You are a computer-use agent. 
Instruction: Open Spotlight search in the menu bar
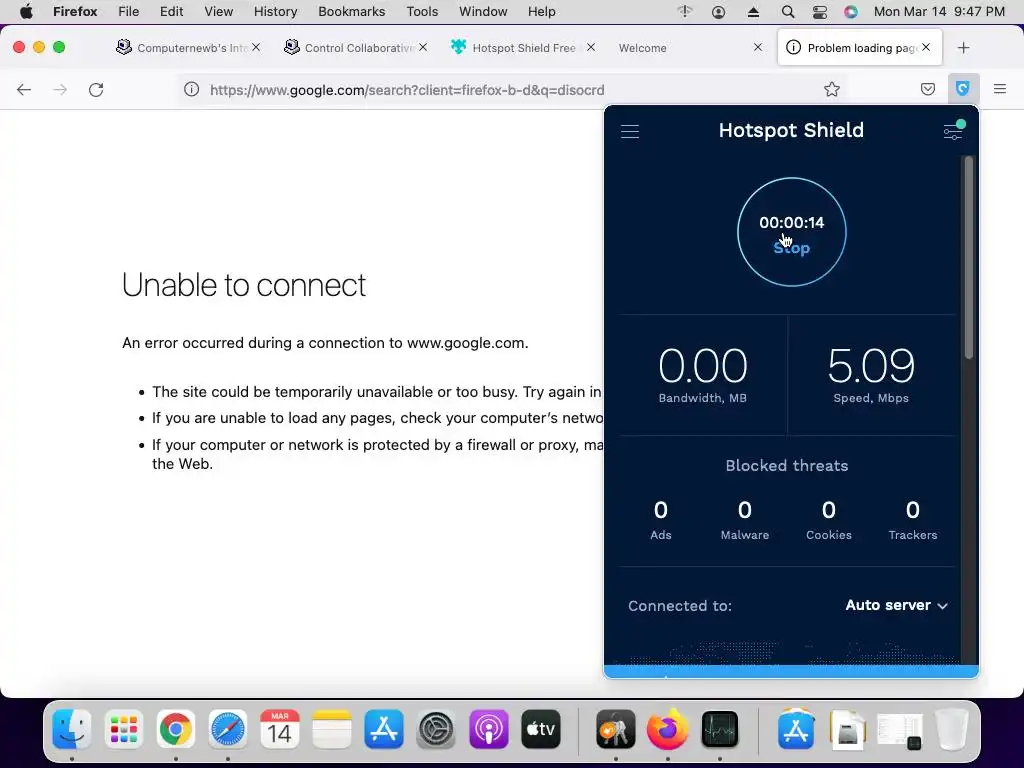(x=788, y=12)
